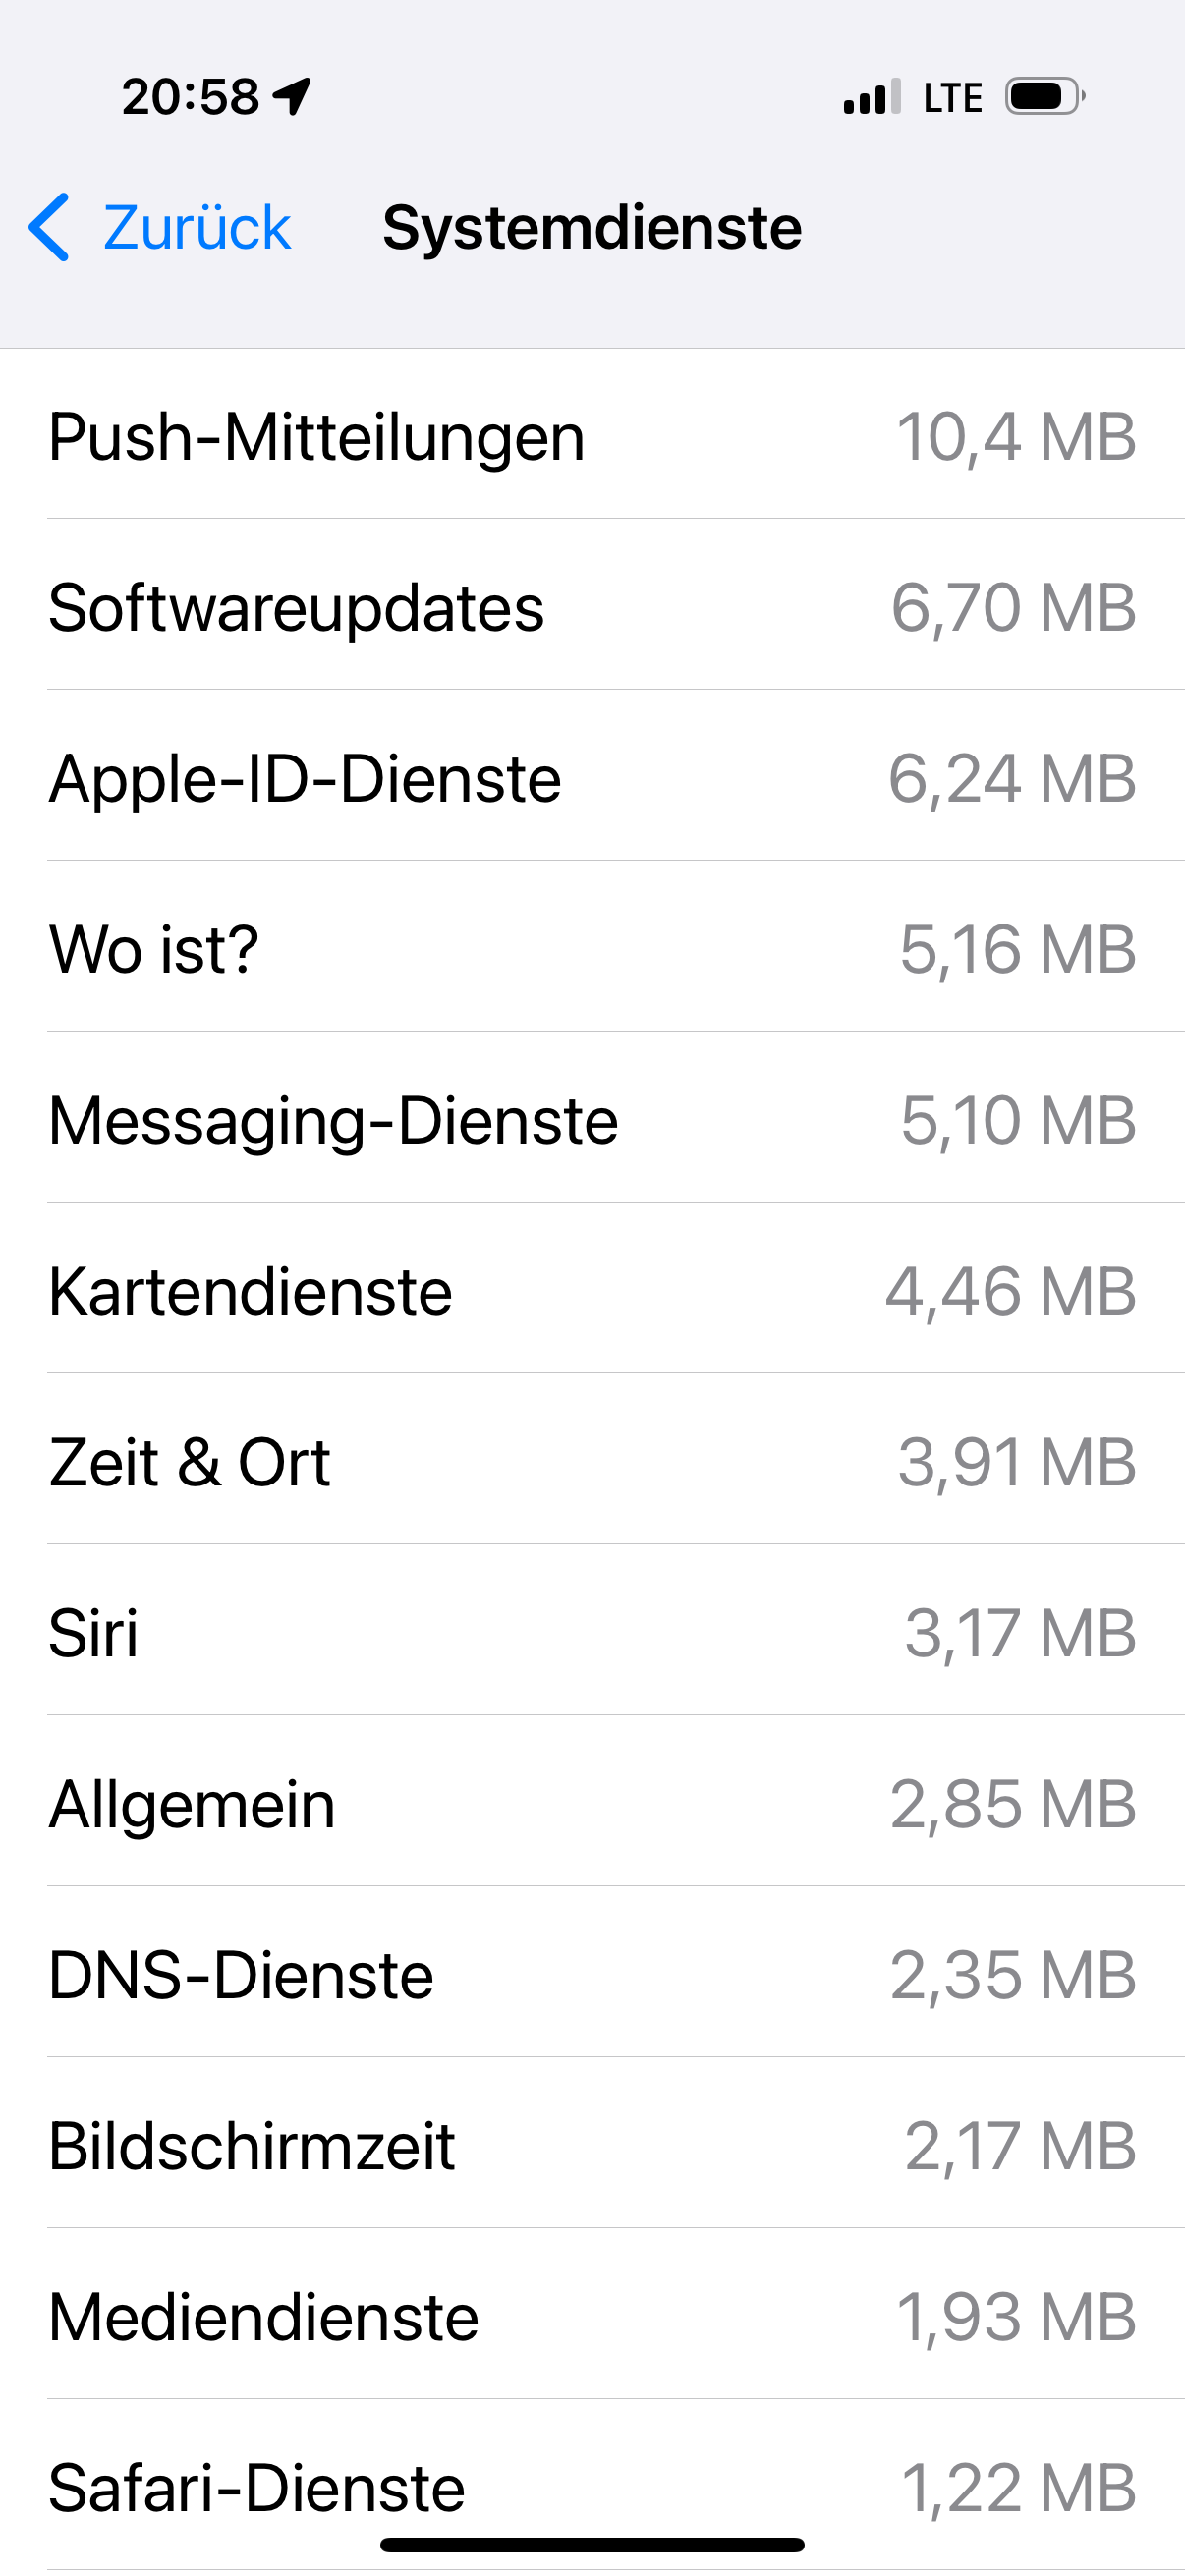Image resolution: width=1185 pixels, height=2576 pixels.
Task: Select the Push-Mitteilungen row
Action: click(592, 436)
